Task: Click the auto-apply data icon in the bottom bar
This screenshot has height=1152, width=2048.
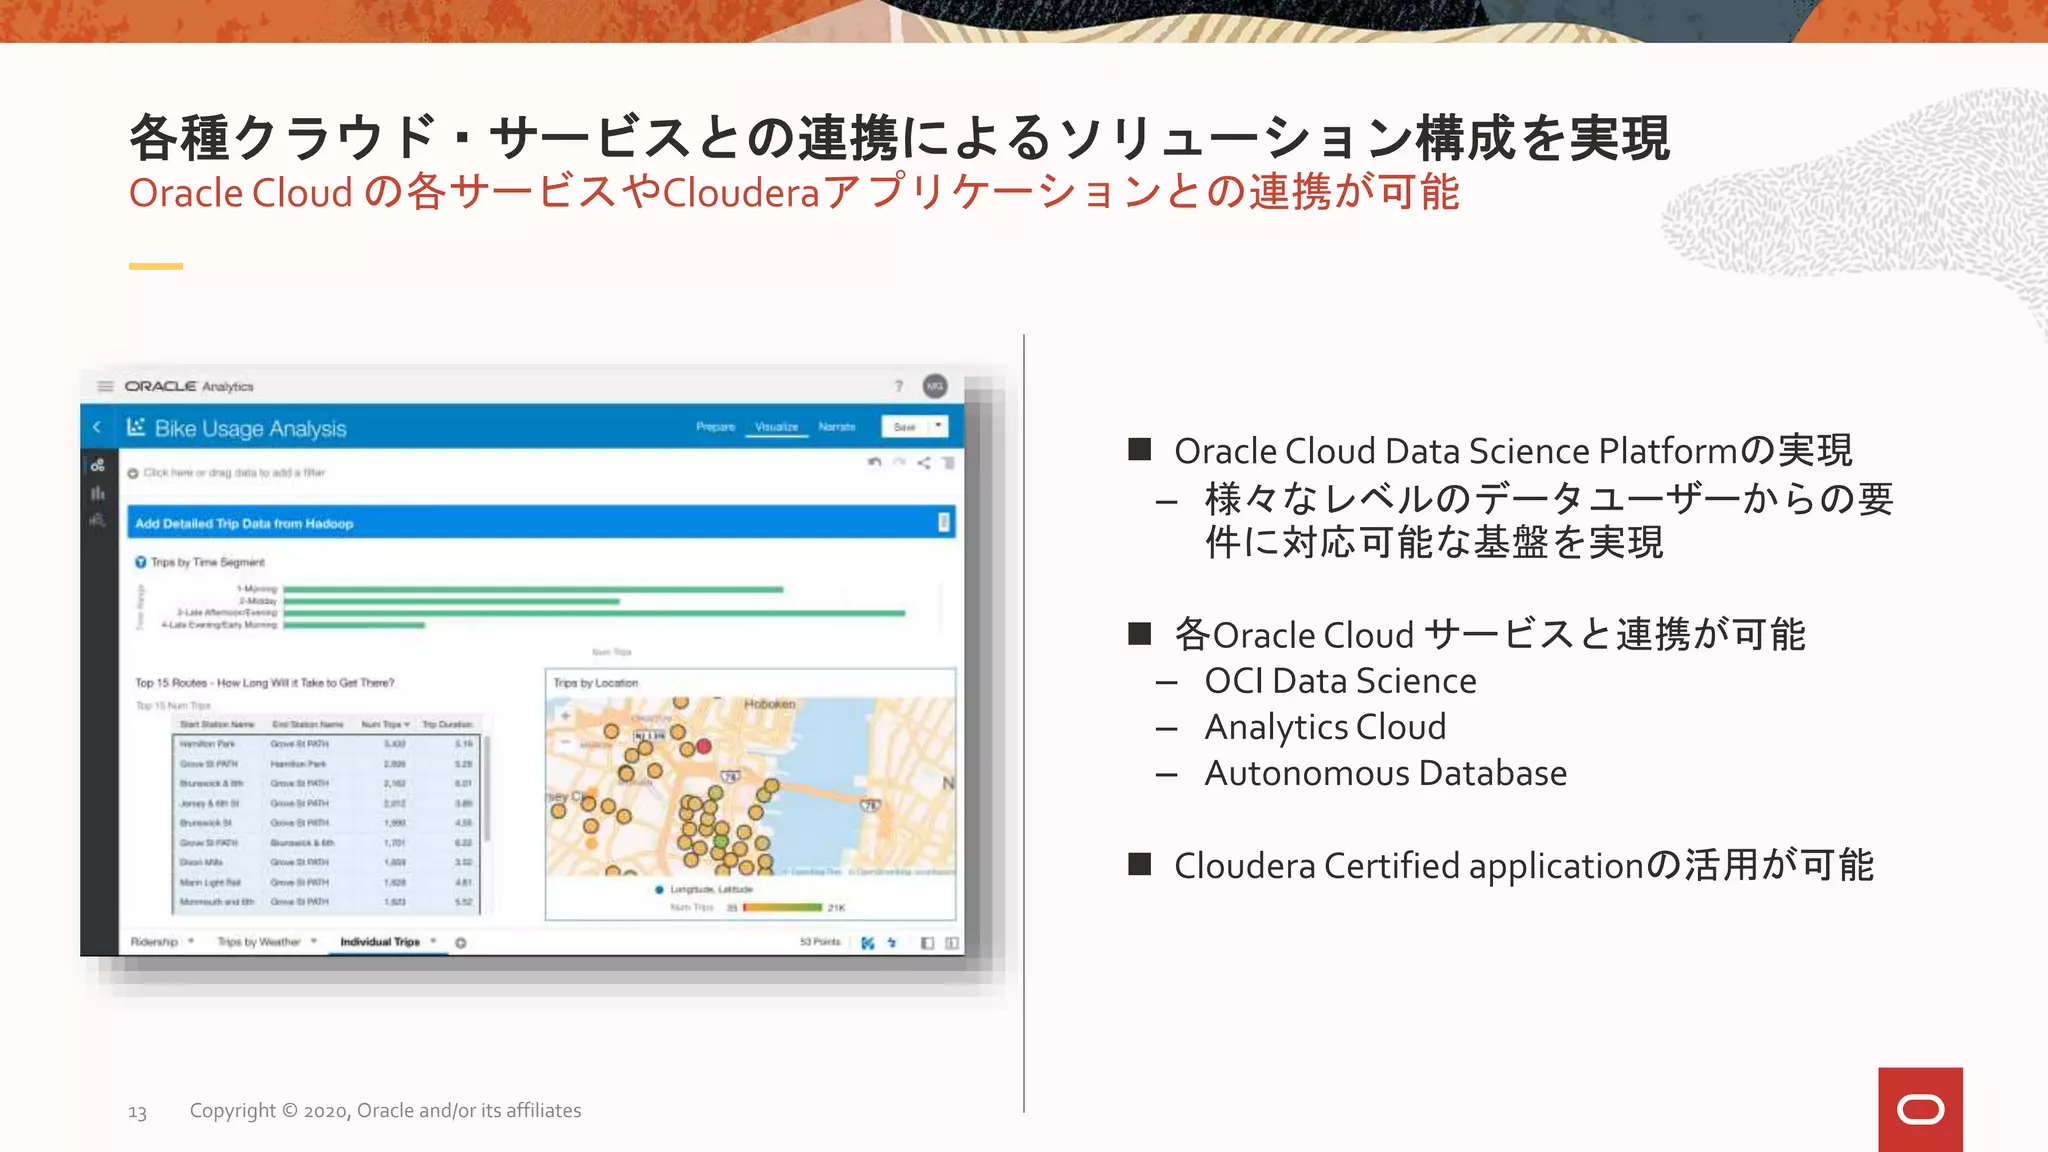Action: pyautogui.click(x=867, y=942)
